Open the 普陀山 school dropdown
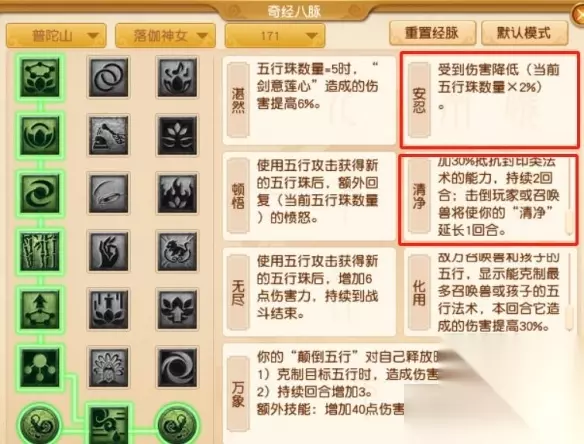 pyautogui.click(x=56, y=36)
